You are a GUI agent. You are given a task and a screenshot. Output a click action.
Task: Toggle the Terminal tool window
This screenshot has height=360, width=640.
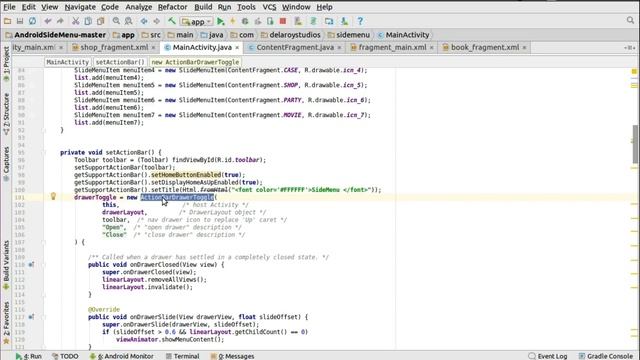pos(182,356)
